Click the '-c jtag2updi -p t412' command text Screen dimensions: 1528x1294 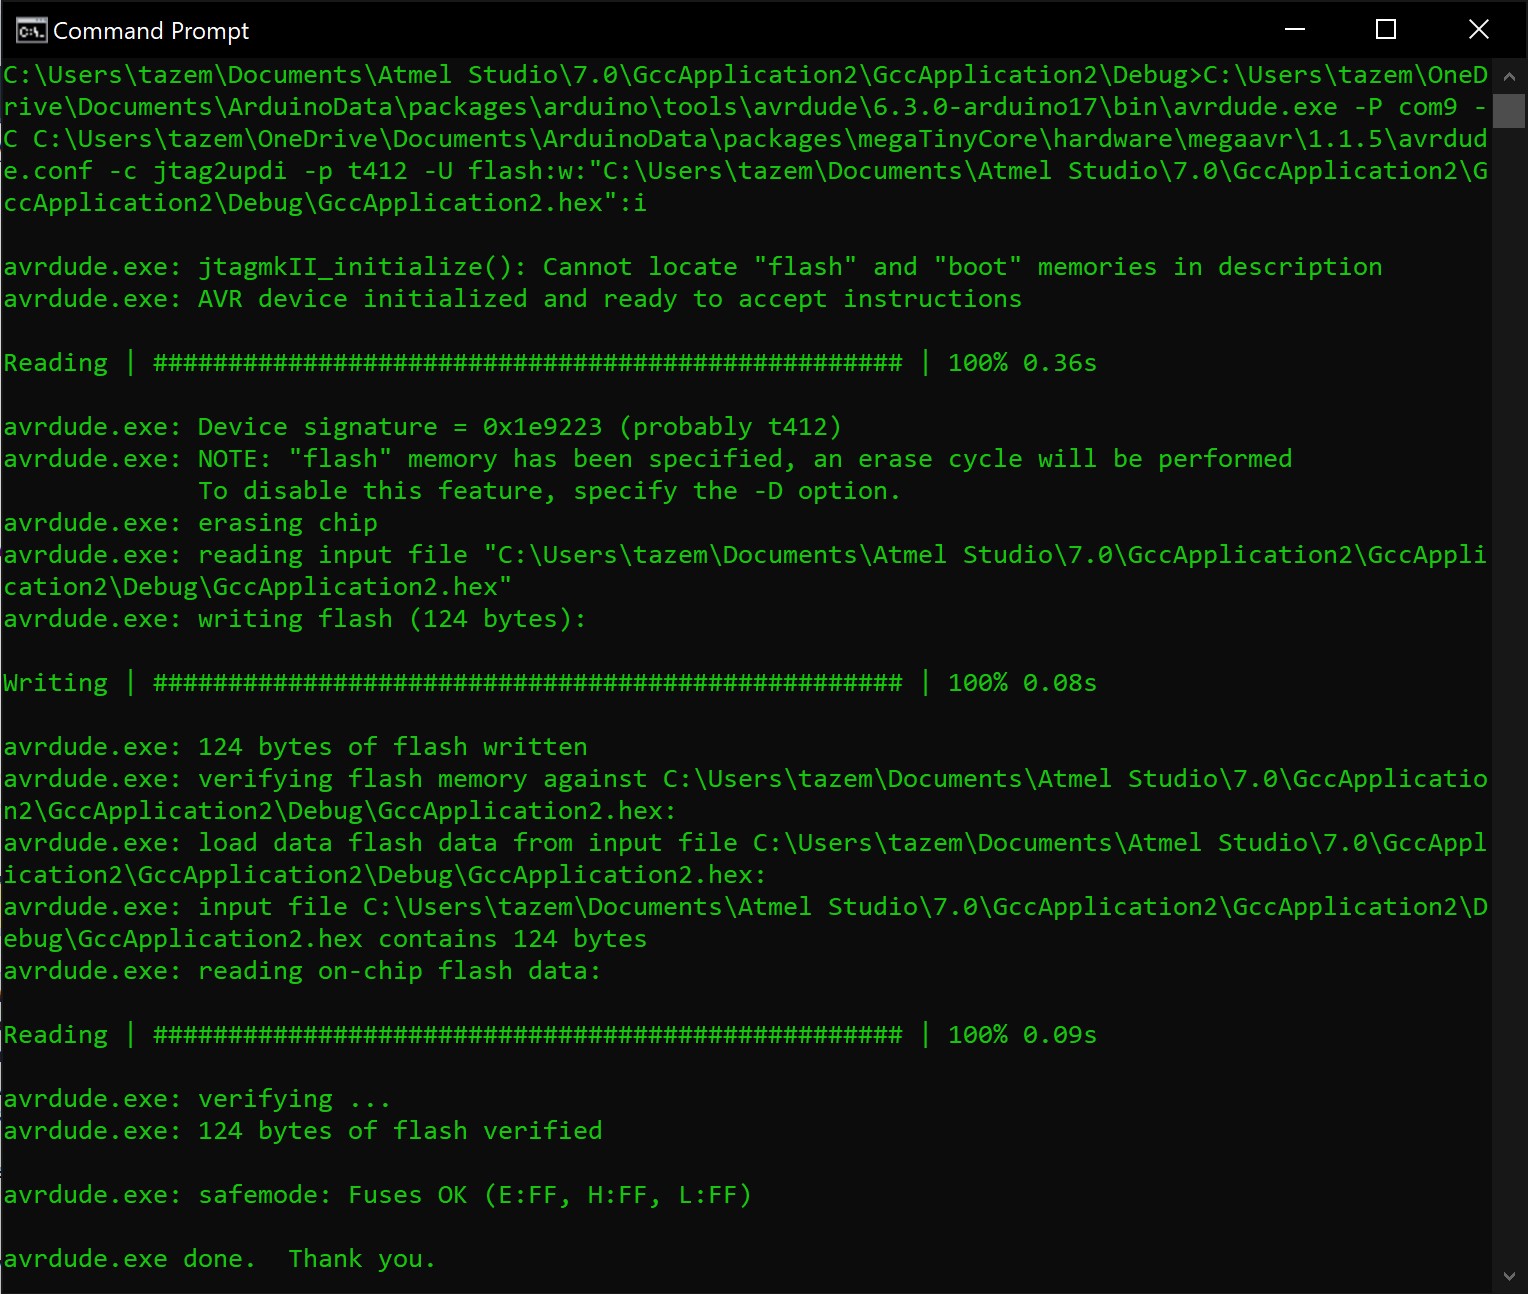258,171
